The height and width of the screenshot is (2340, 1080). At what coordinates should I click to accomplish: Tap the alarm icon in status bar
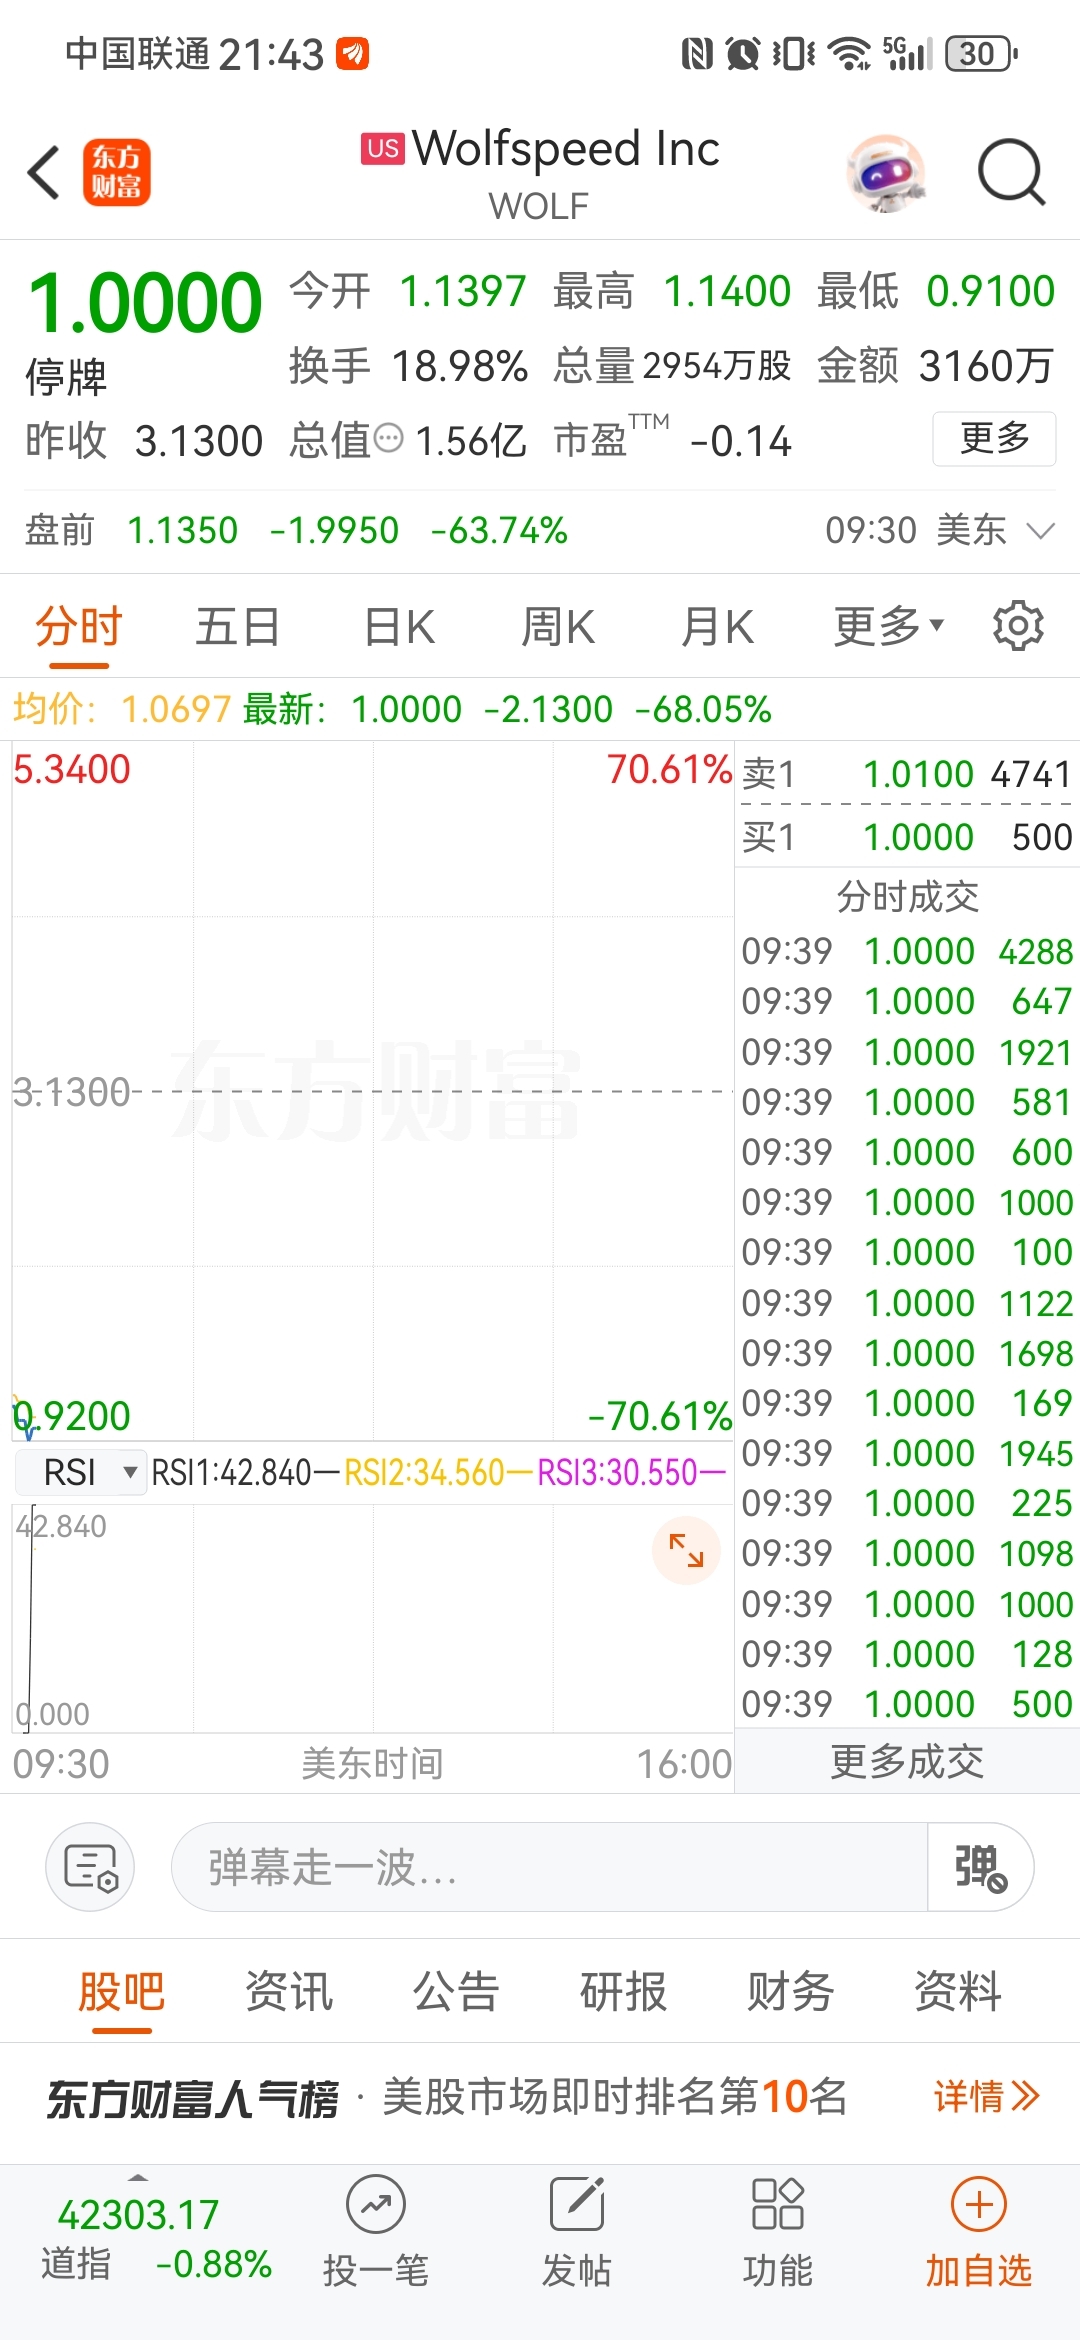click(743, 53)
